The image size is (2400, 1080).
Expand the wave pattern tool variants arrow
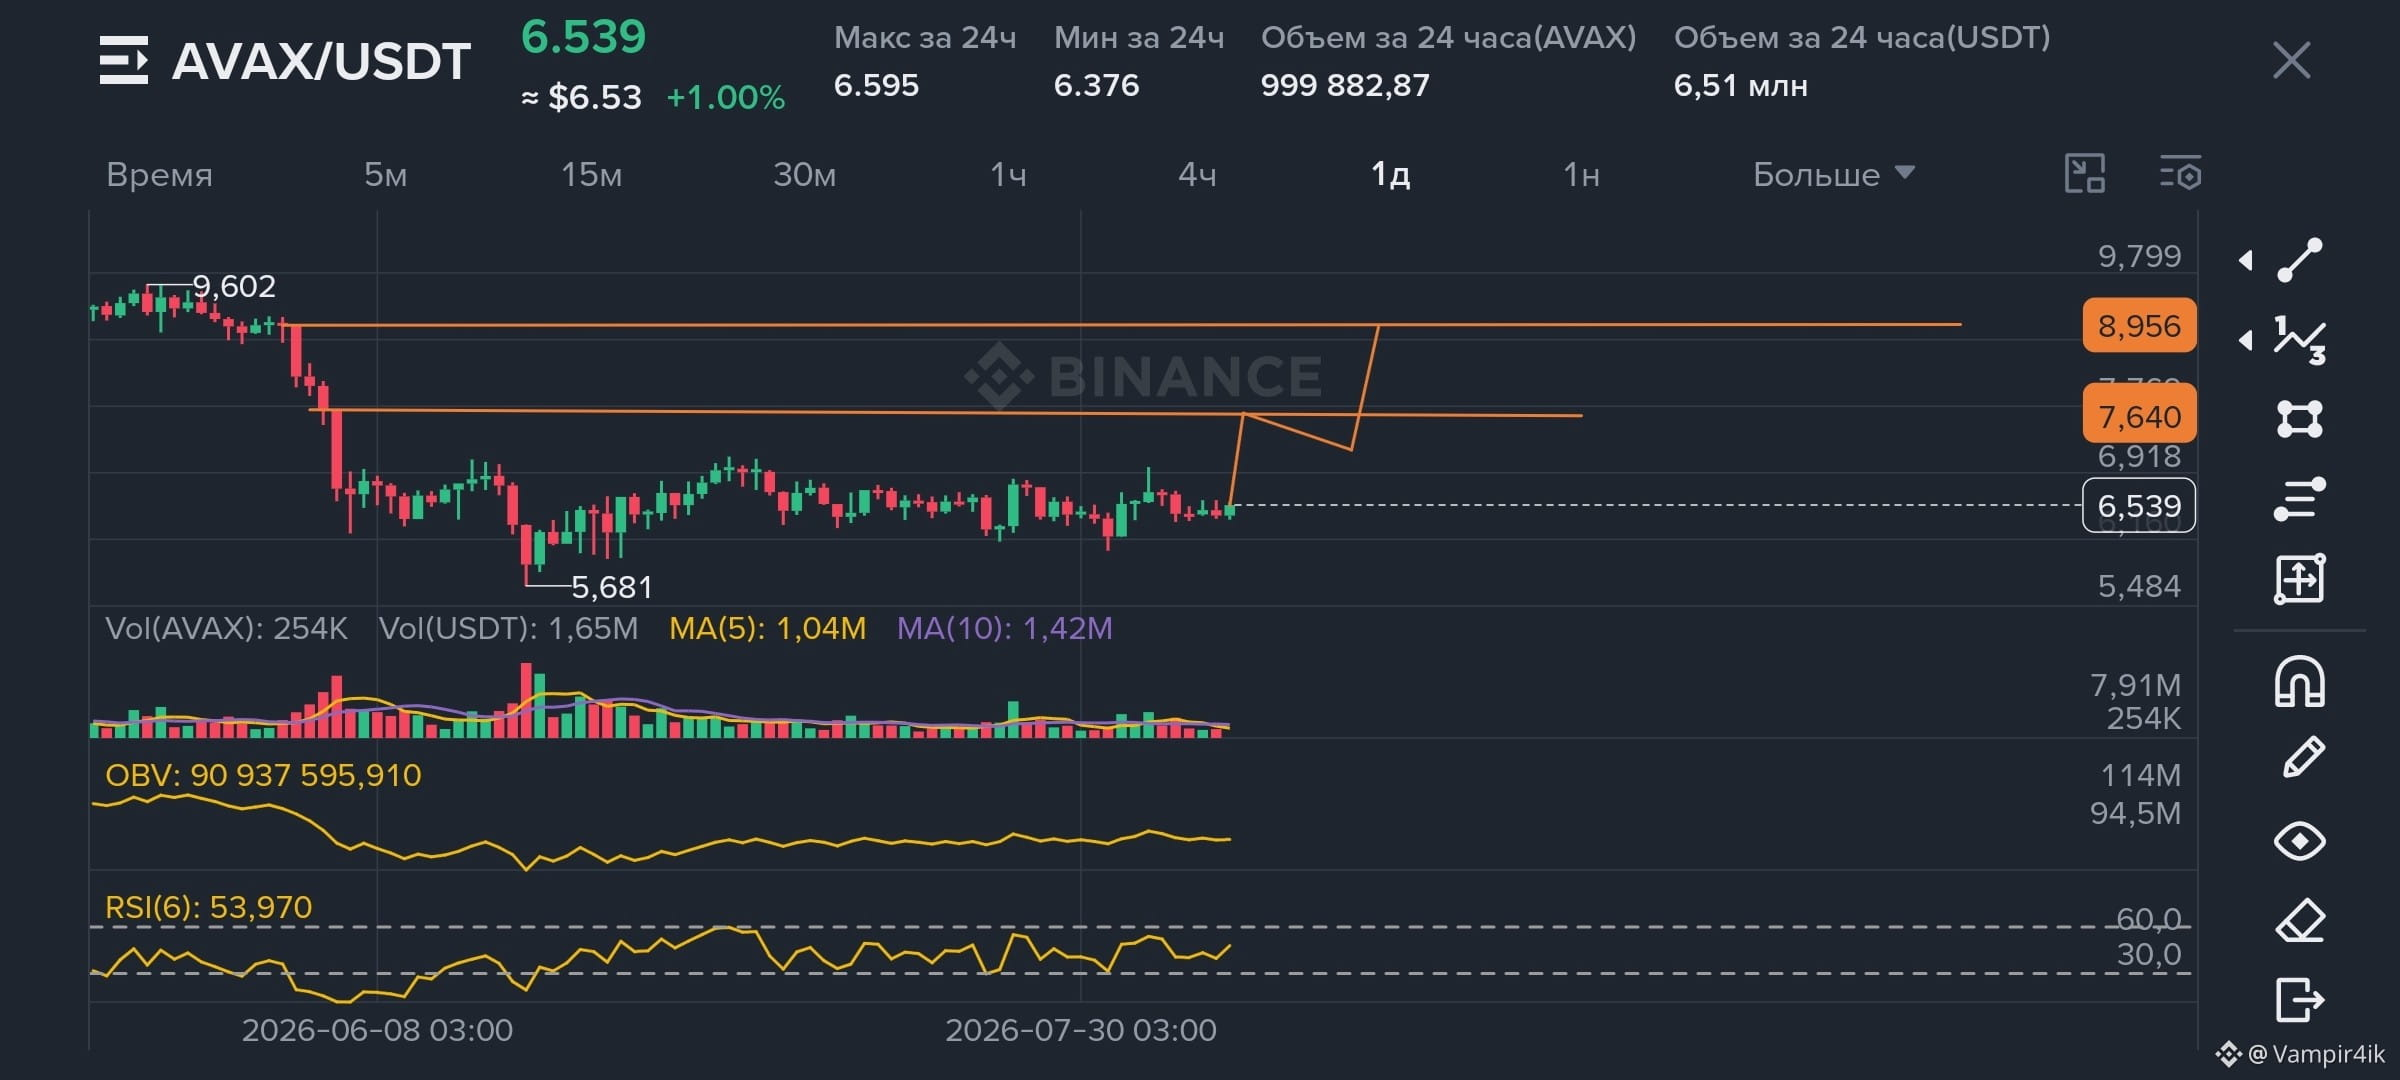(2246, 340)
